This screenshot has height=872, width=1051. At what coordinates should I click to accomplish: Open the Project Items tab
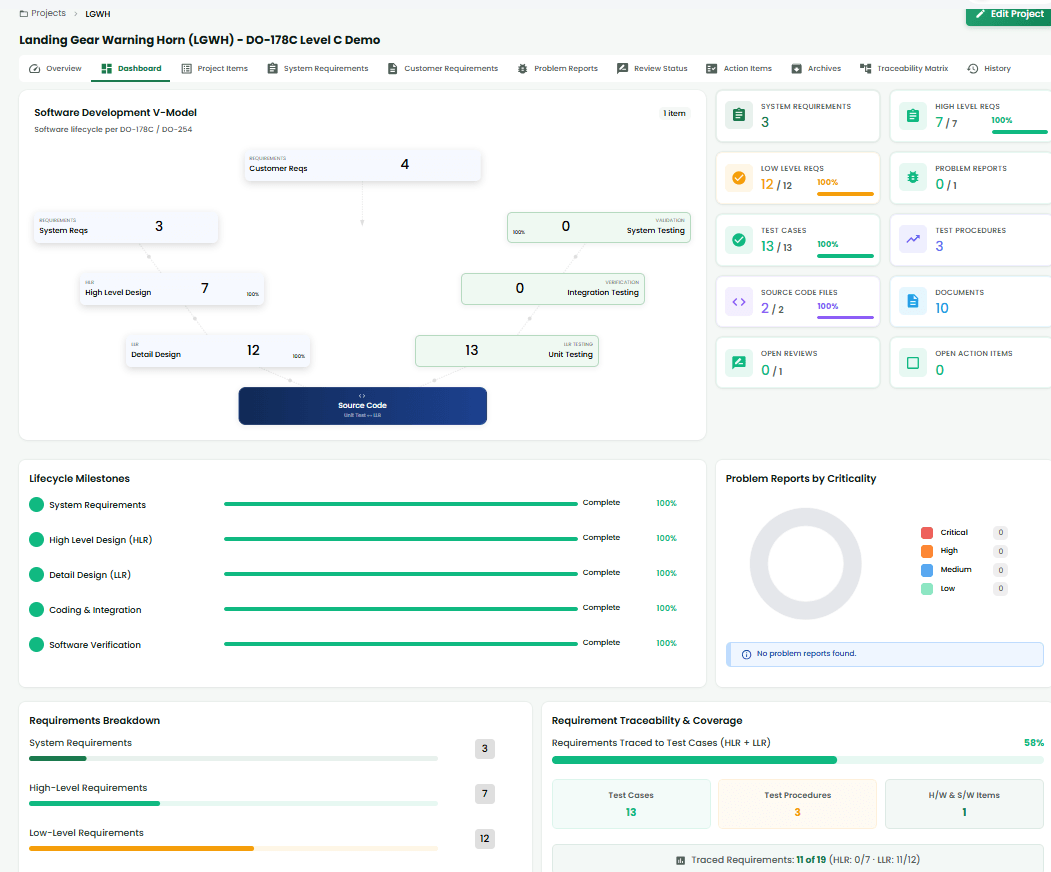point(214,68)
